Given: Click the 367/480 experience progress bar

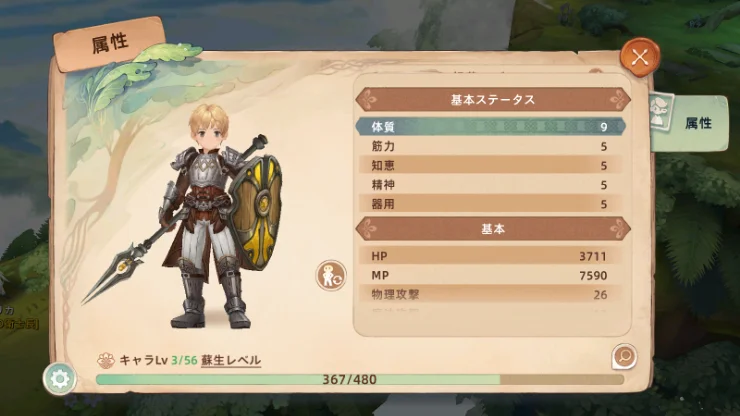Looking at the screenshot, I should click(360, 380).
